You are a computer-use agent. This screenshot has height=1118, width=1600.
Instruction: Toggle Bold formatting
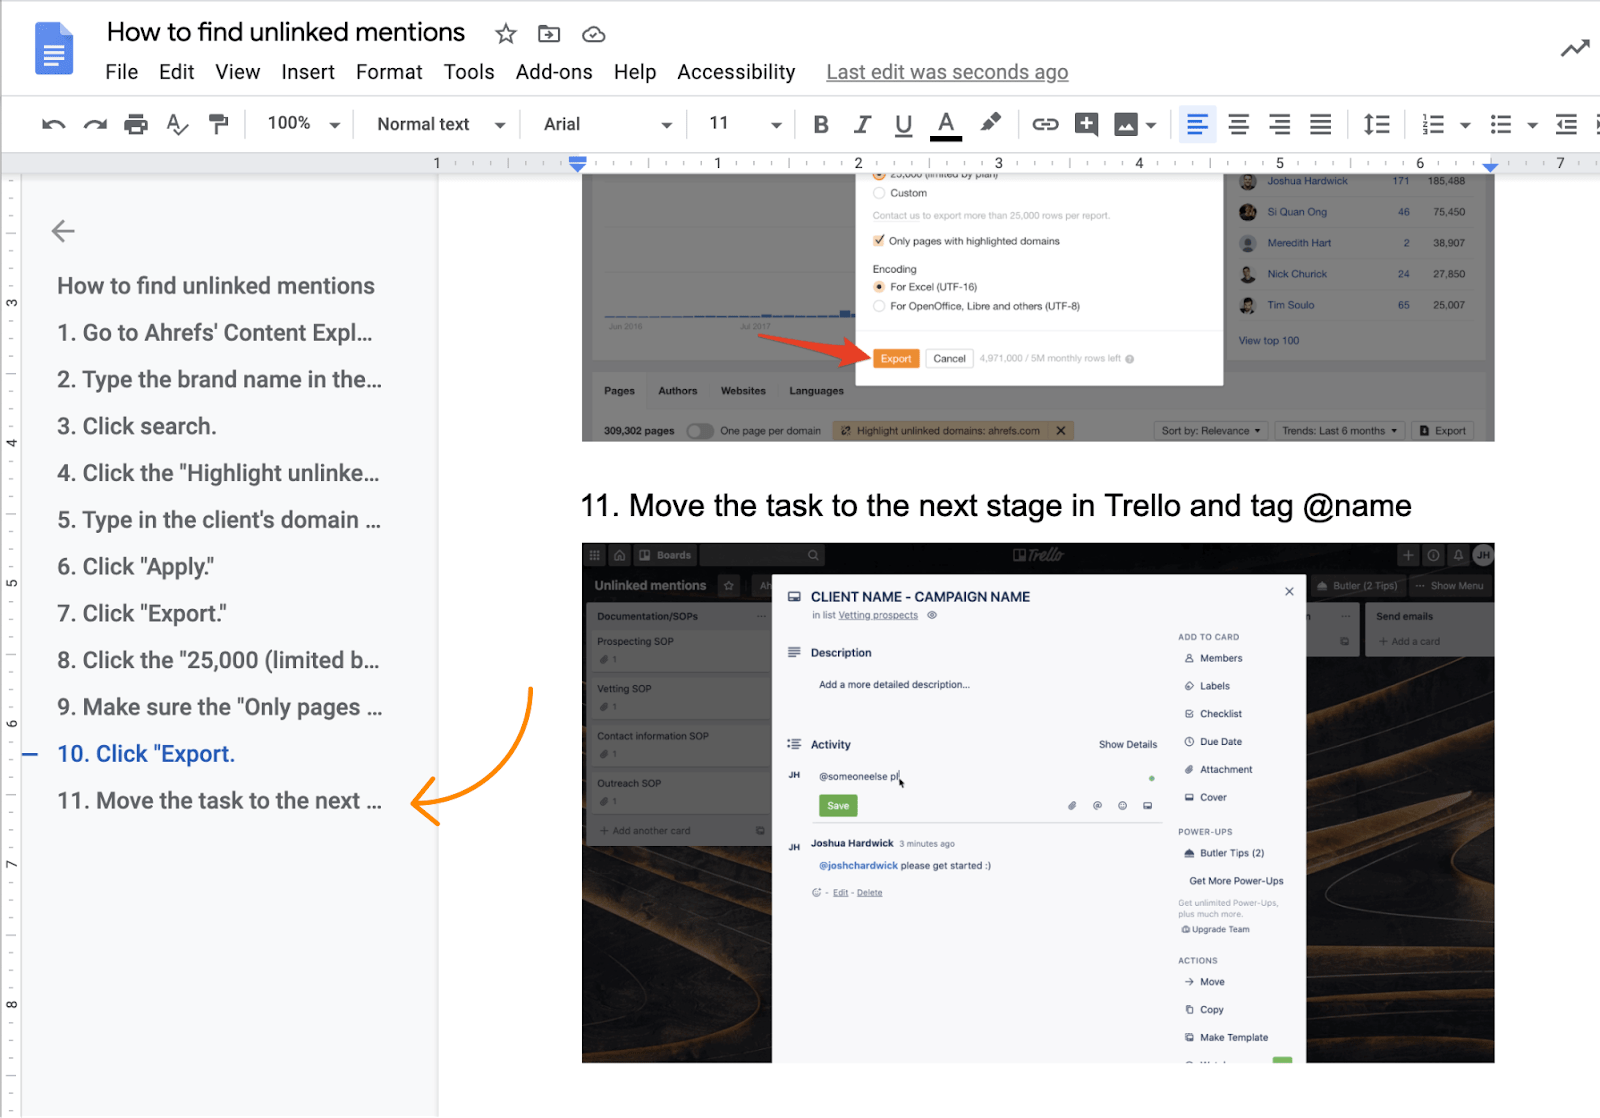pyautogui.click(x=821, y=124)
